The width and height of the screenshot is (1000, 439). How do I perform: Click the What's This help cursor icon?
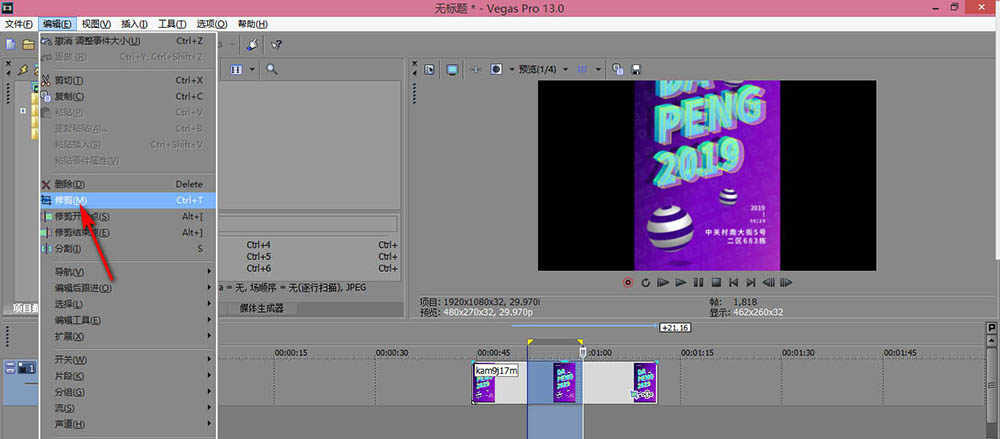276,45
